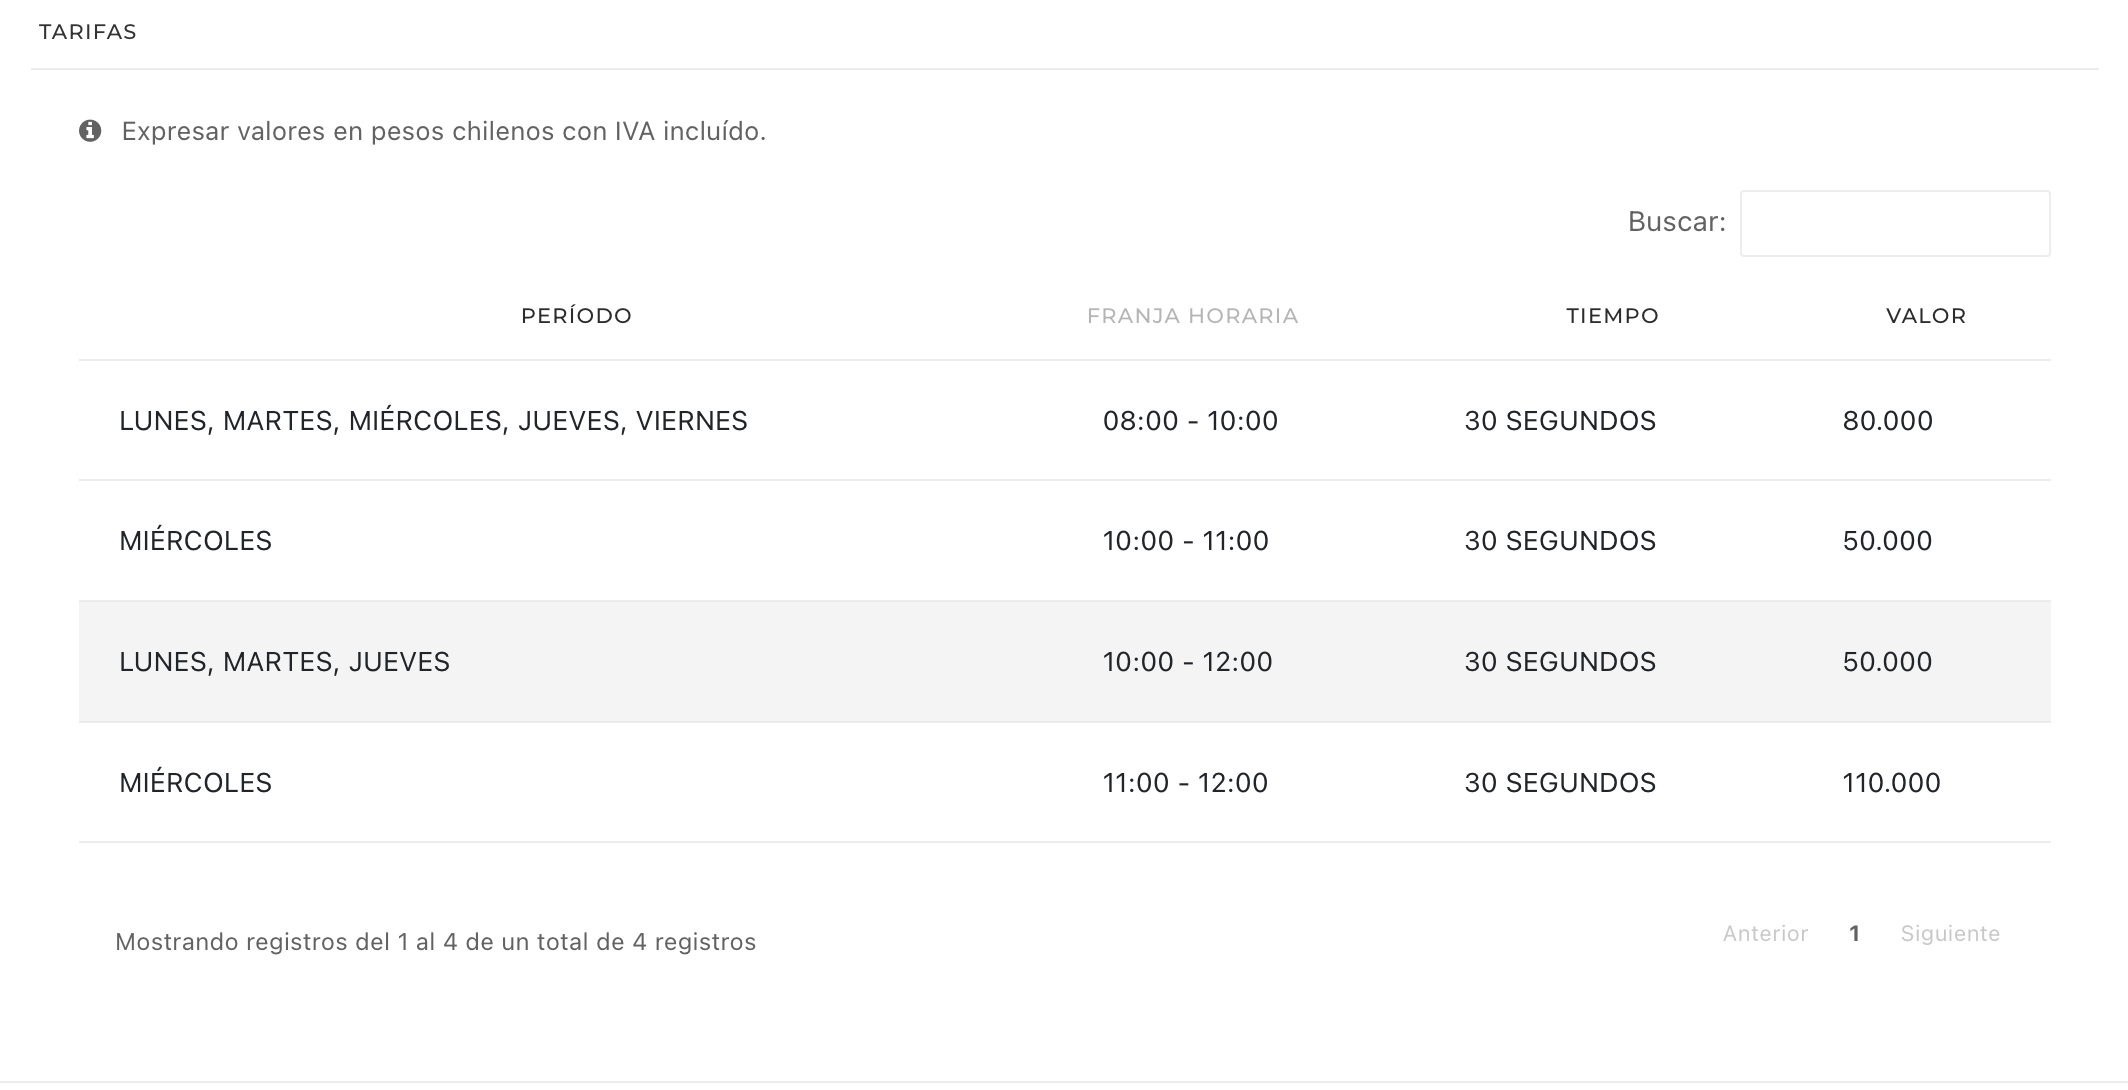Image resolution: width=2128 pixels, height=1090 pixels.
Task: Click the 08:00 - 10:00 time slot cell
Action: 1190,421
